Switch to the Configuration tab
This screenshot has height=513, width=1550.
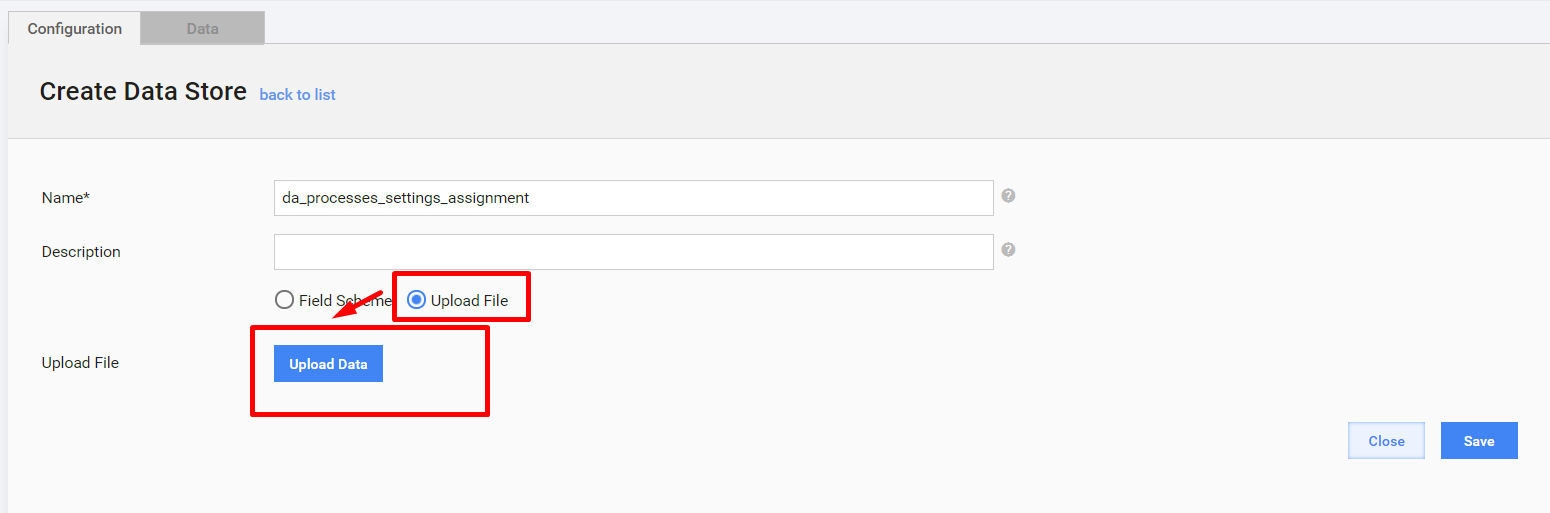coord(75,28)
